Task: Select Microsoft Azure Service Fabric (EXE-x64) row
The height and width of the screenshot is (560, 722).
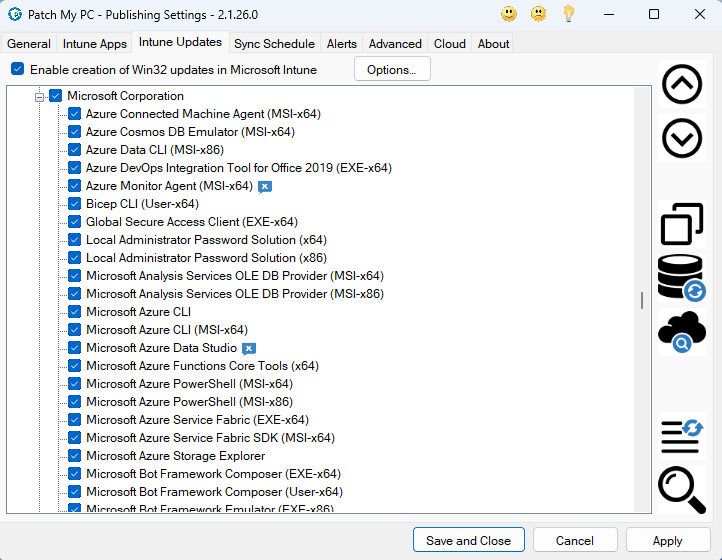Action: (197, 420)
